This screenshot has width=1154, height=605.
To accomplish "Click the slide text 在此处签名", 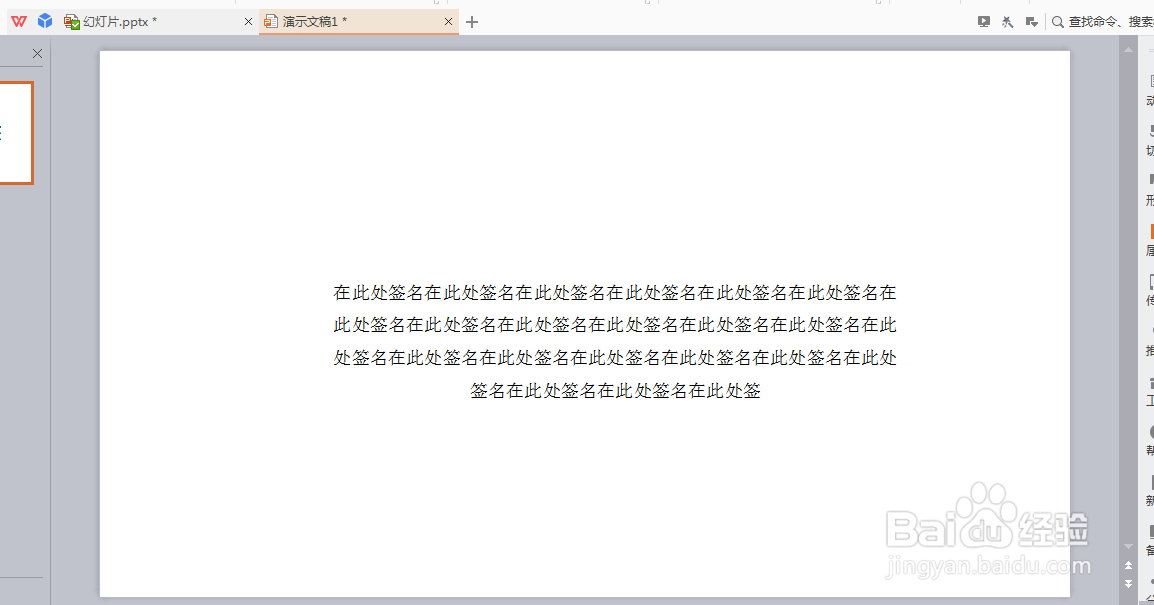I will [615, 342].
